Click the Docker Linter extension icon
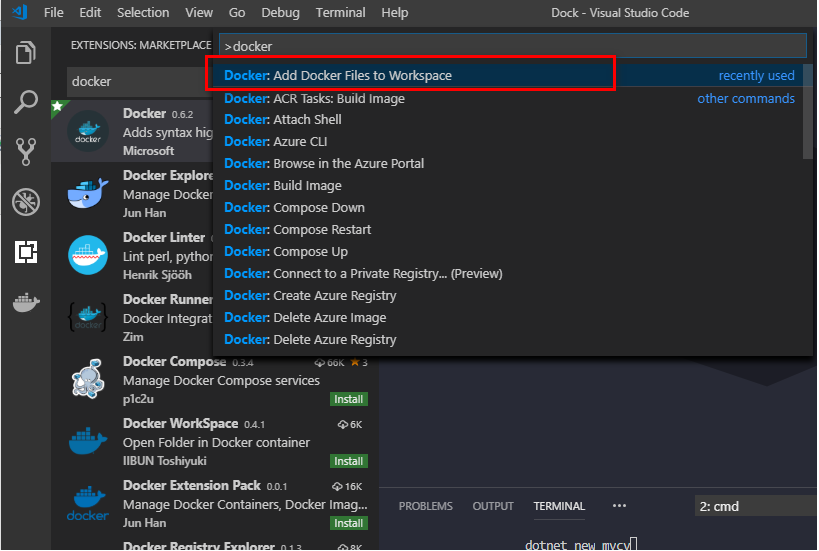The width and height of the screenshot is (819, 551). (x=88, y=255)
